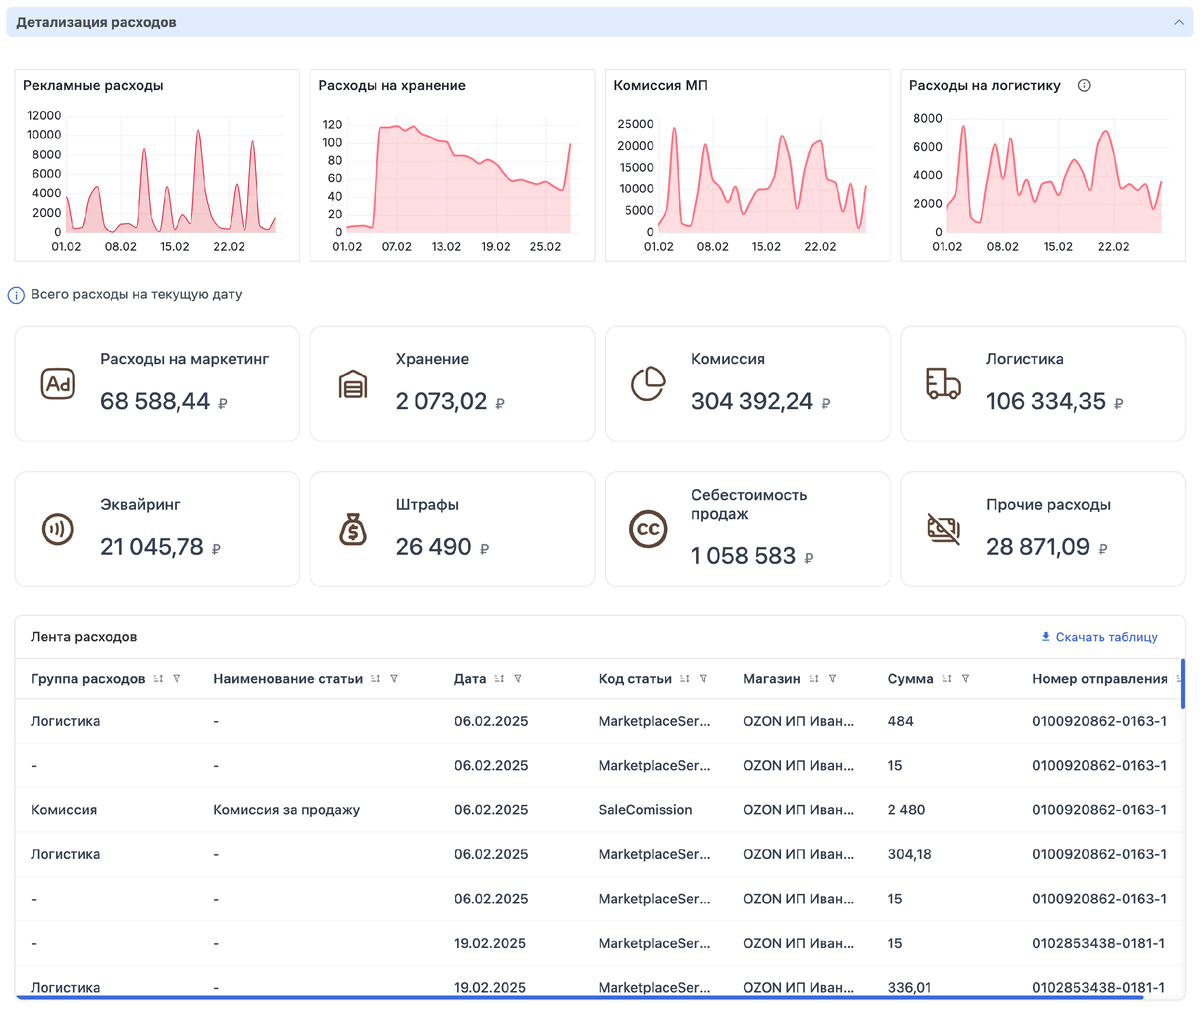Click Комиссия group cell in table
This screenshot has height=1014, width=1200.
click(64, 810)
